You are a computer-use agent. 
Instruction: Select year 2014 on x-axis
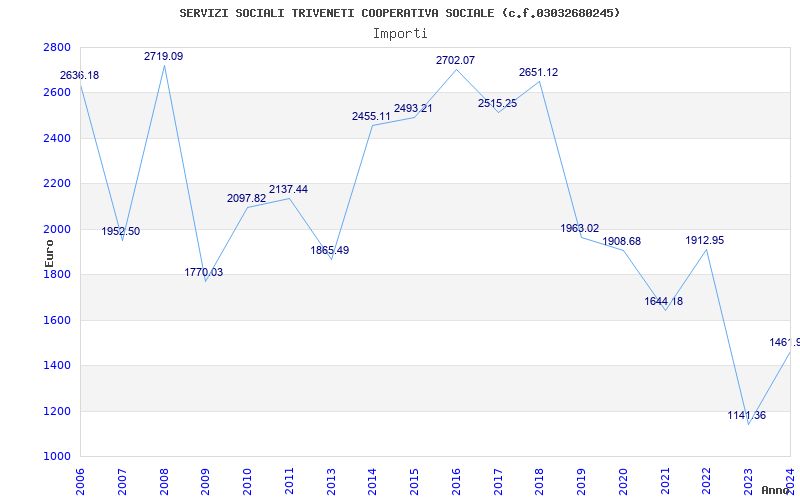tap(372, 482)
